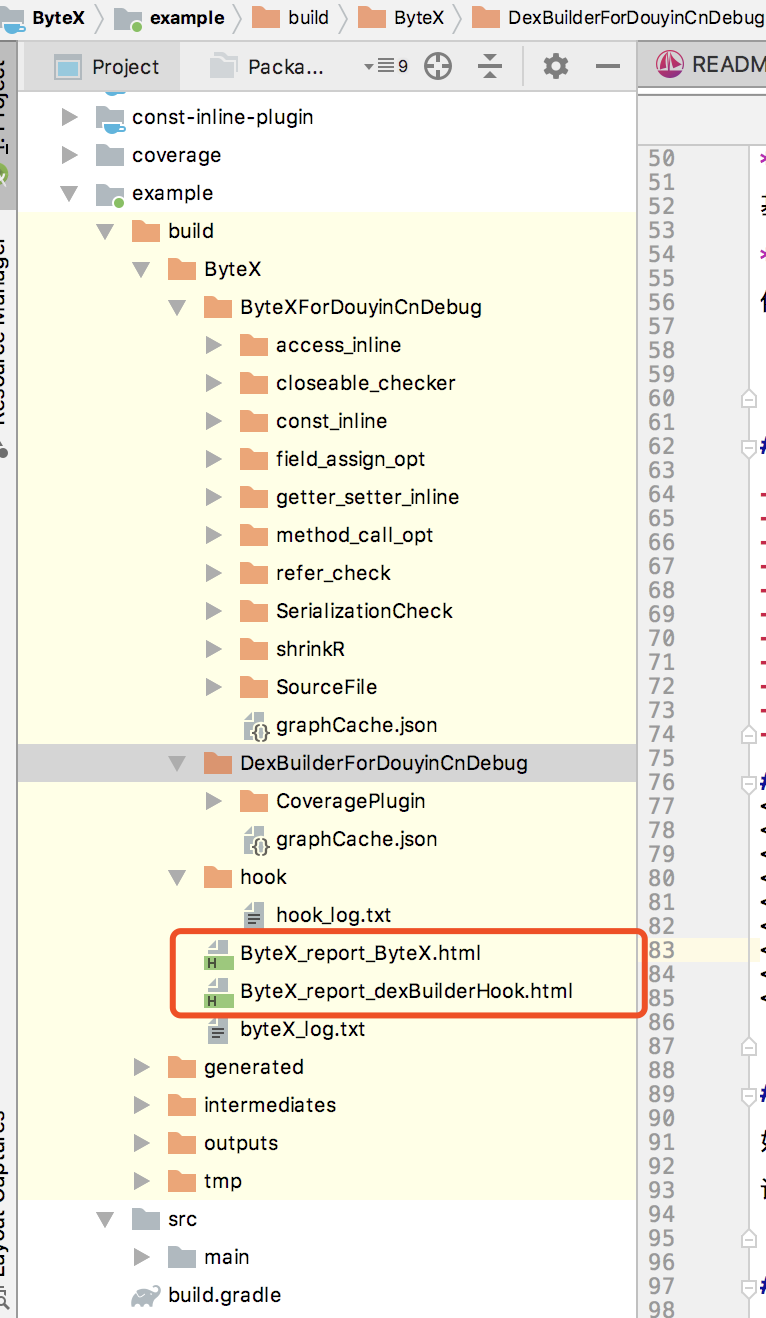The height and width of the screenshot is (1318, 766).
Task: Select the example breadcrumb
Action: pos(171,18)
